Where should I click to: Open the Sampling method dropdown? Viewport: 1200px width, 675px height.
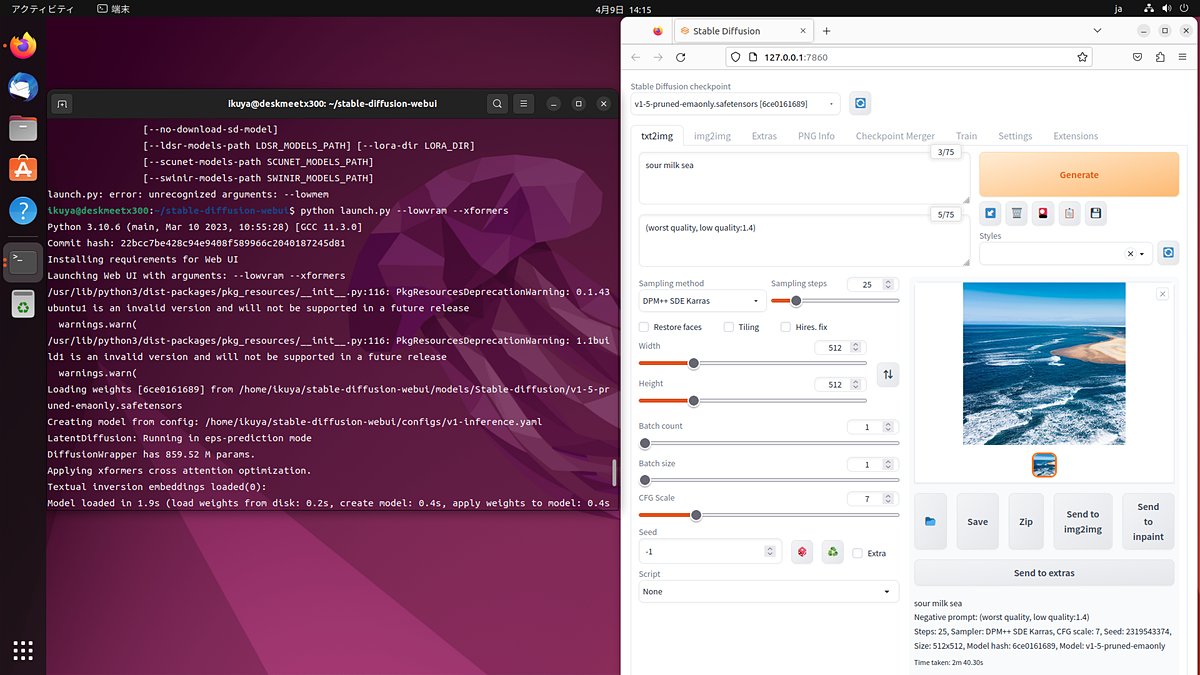click(700, 300)
